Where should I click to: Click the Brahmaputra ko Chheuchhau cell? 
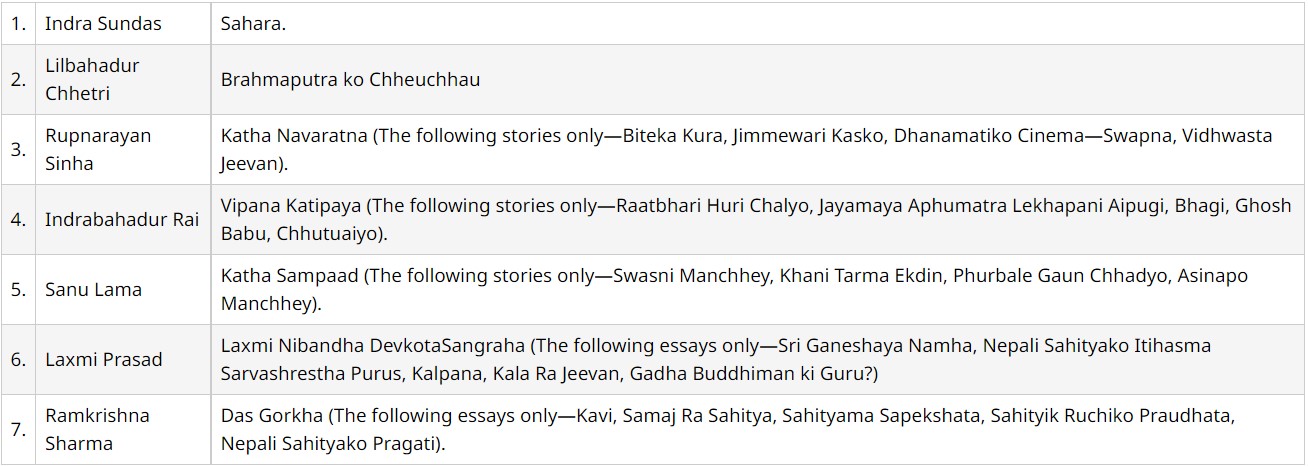coord(350,79)
